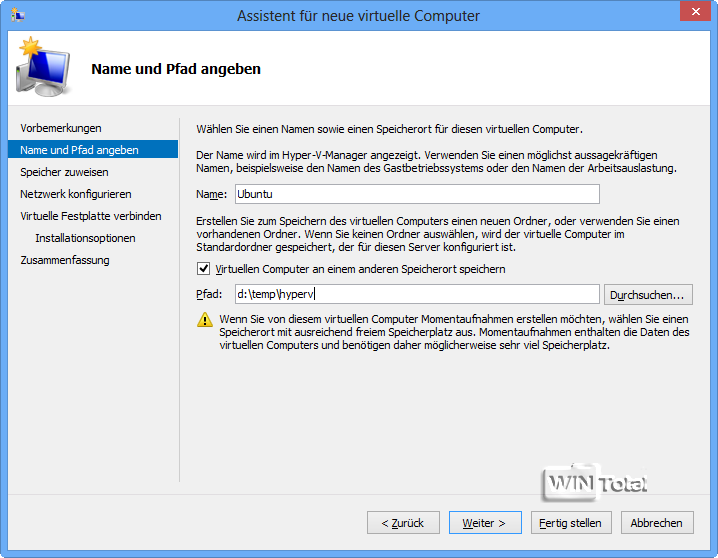Click the yellow warning triangle icon

click(205, 321)
